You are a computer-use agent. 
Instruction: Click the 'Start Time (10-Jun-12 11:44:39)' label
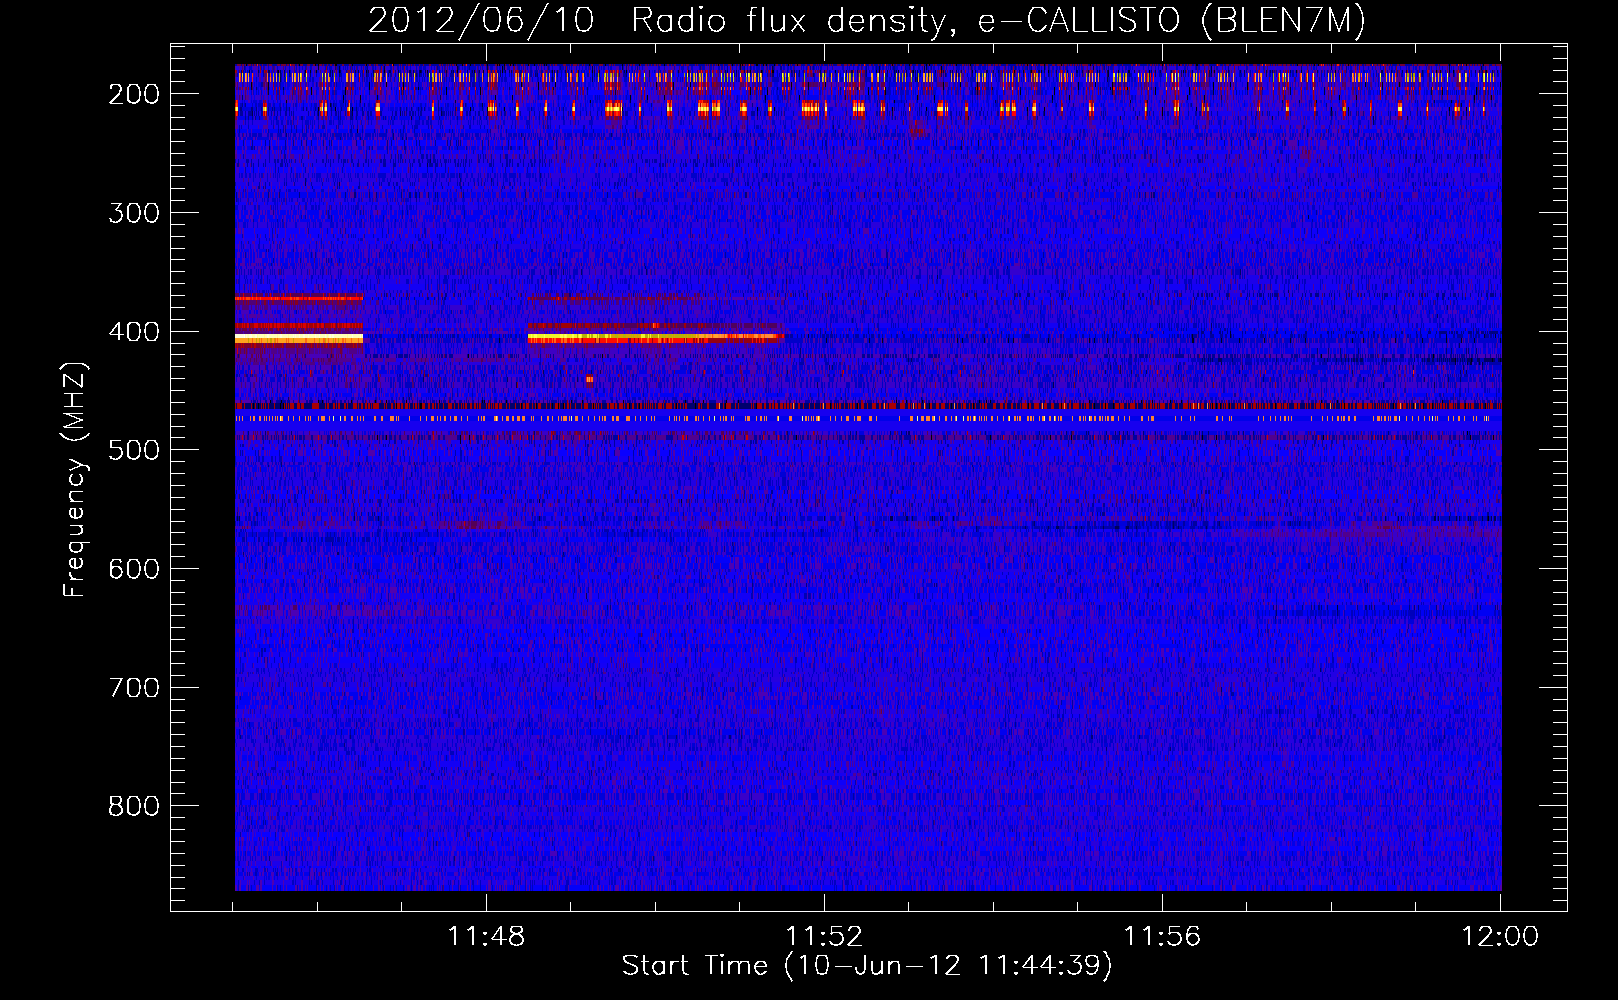pos(867,965)
